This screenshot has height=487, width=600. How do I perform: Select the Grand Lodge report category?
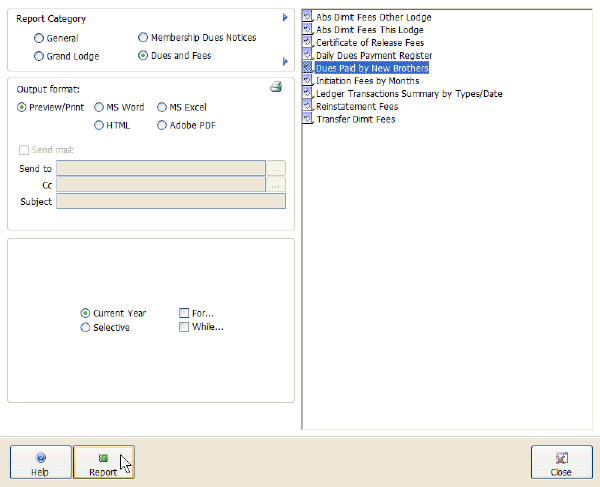pyautogui.click(x=39, y=56)
